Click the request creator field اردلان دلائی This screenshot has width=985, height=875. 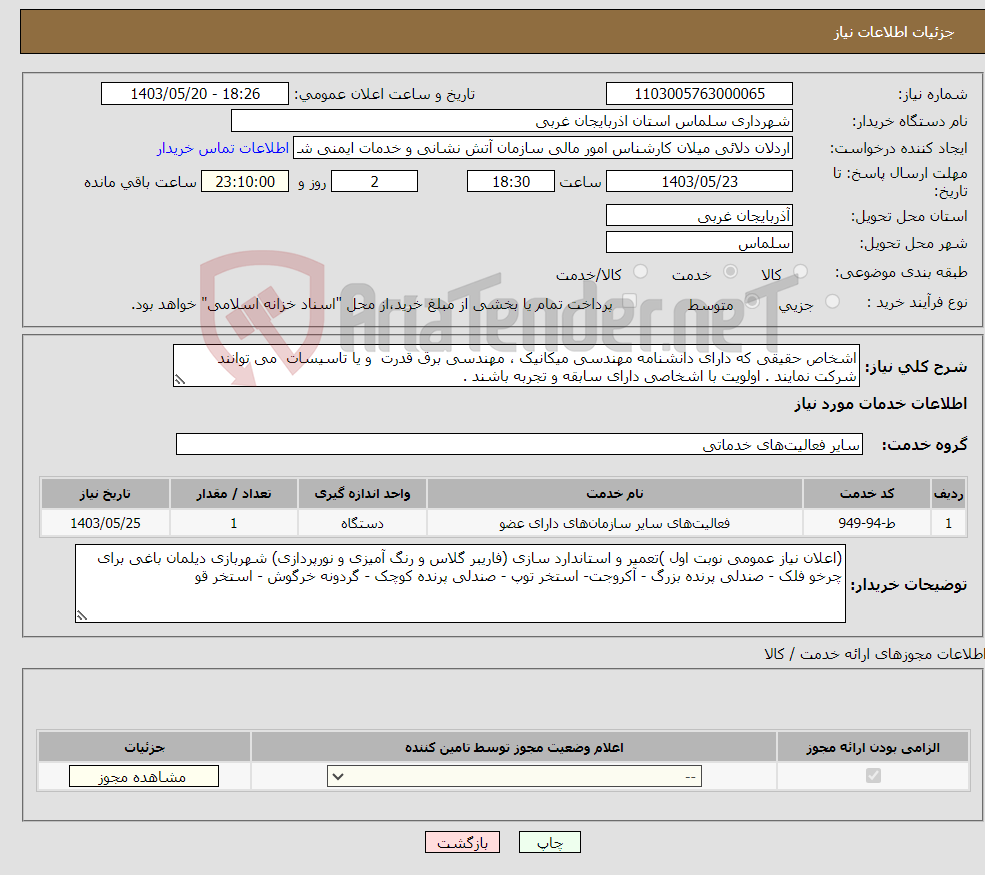(543, 148)
